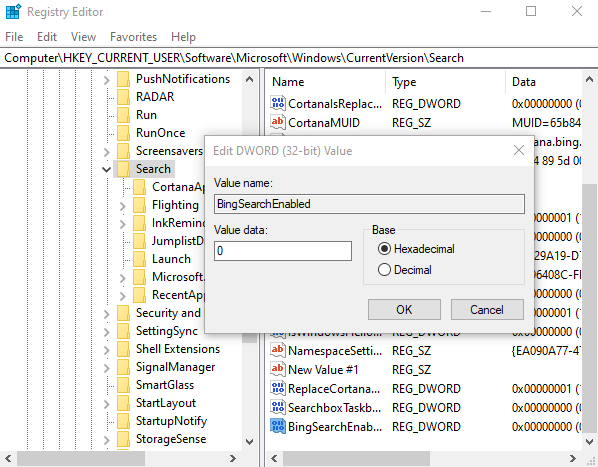The width and height of the screenshot is (598, 467).
Task: Click the registry path address bar
Action: [299, 58]
